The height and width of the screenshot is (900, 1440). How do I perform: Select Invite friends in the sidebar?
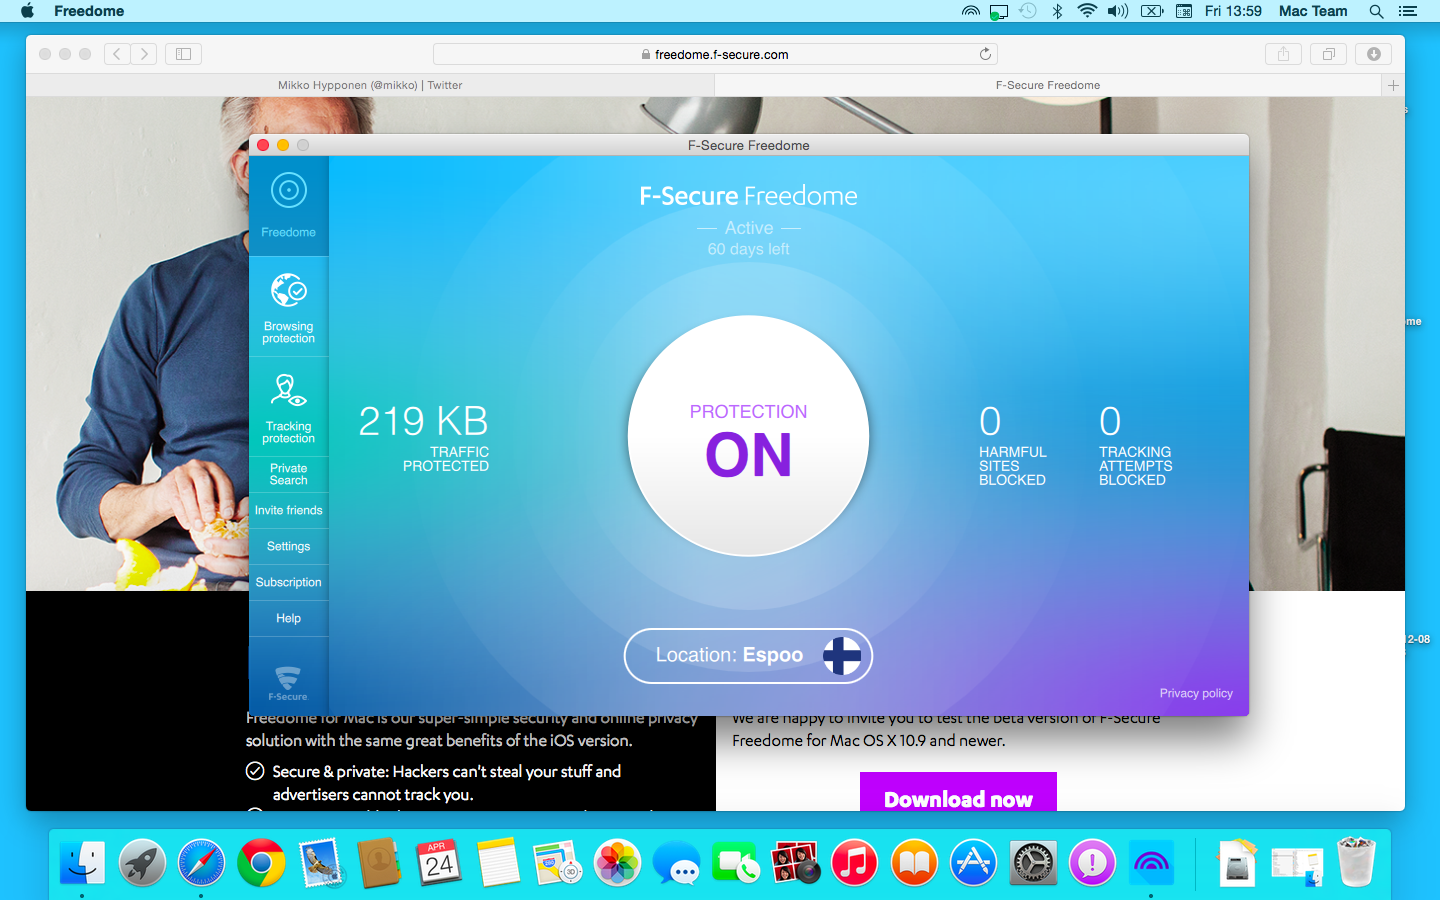click(288, 510)
